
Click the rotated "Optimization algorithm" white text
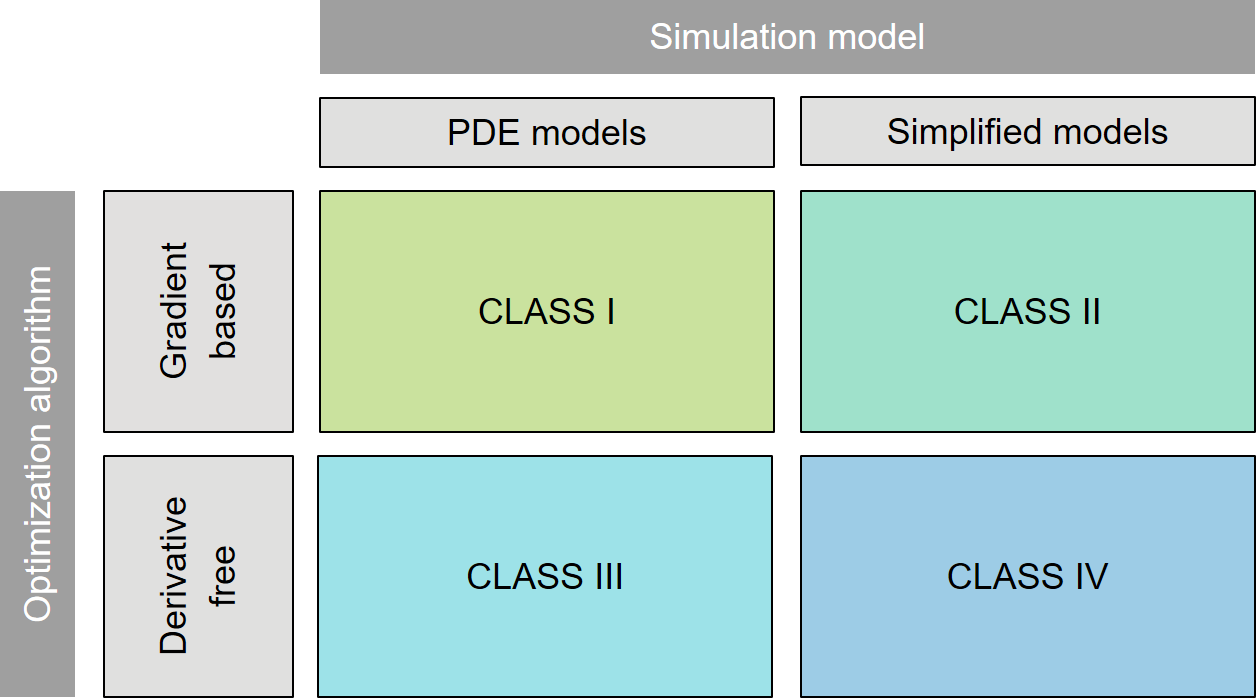pos(38,443)
